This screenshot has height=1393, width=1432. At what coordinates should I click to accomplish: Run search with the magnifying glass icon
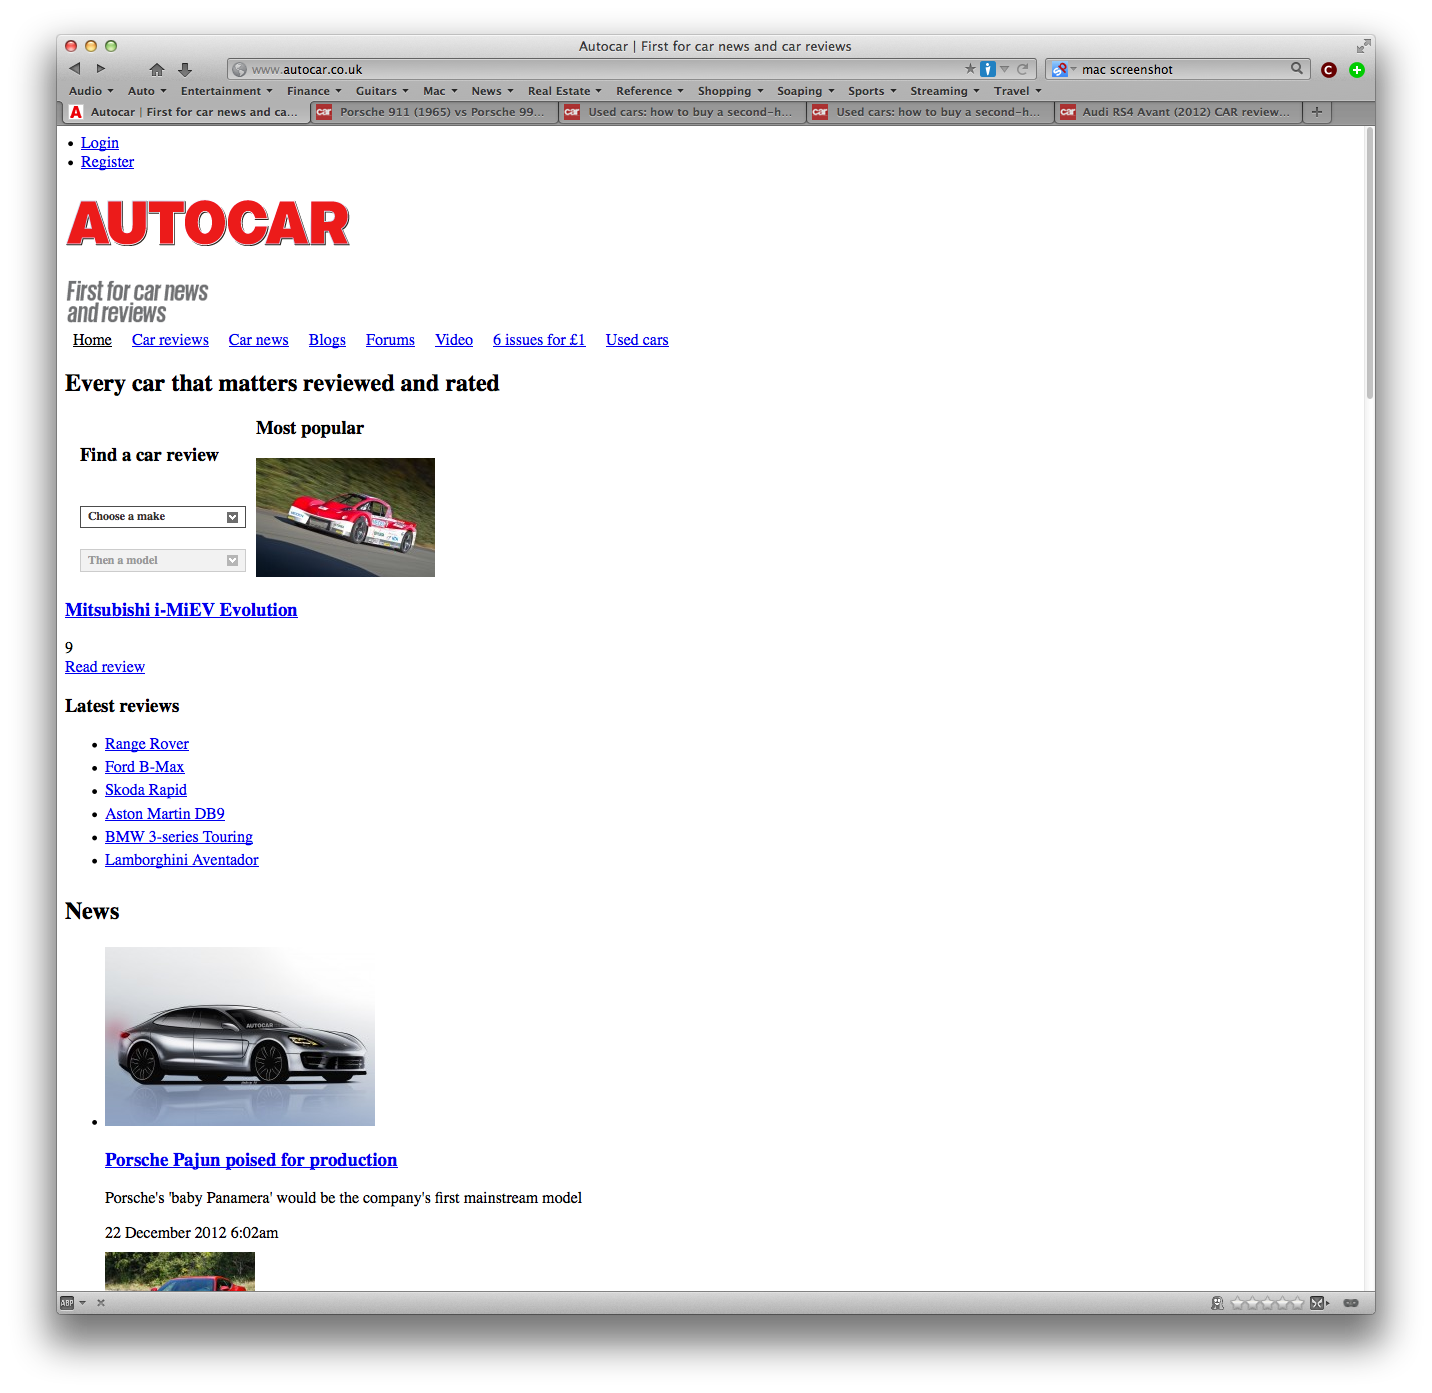pos(1297,68)
